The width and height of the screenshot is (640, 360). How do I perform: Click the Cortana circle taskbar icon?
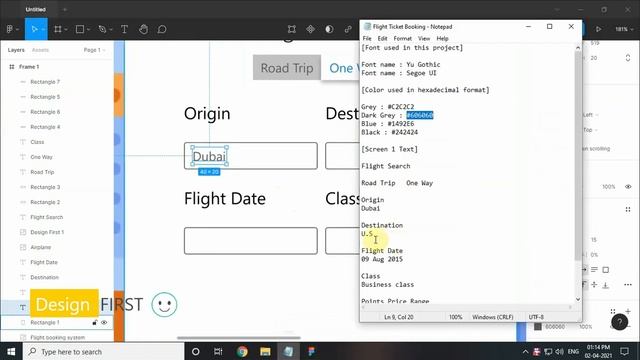pyautogui.click(x=196, y=351)
